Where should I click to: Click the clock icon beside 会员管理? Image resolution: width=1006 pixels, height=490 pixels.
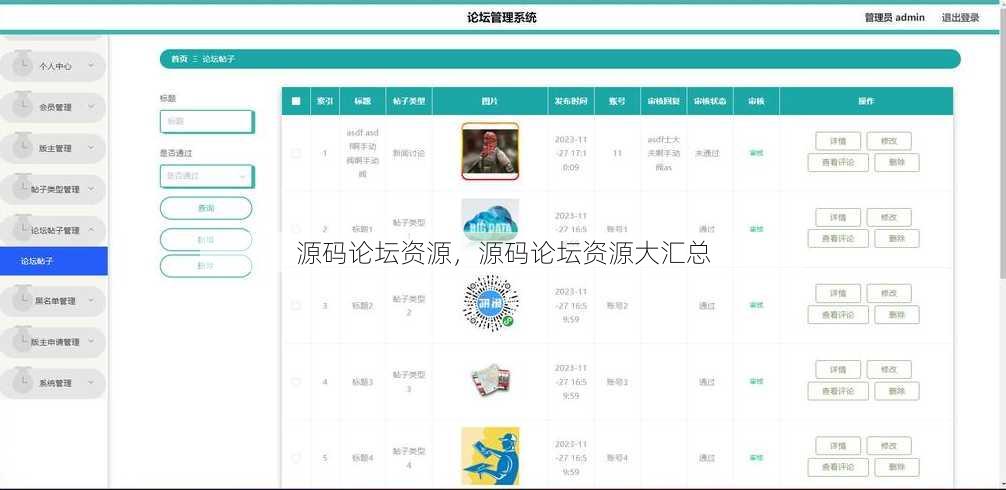22,106
